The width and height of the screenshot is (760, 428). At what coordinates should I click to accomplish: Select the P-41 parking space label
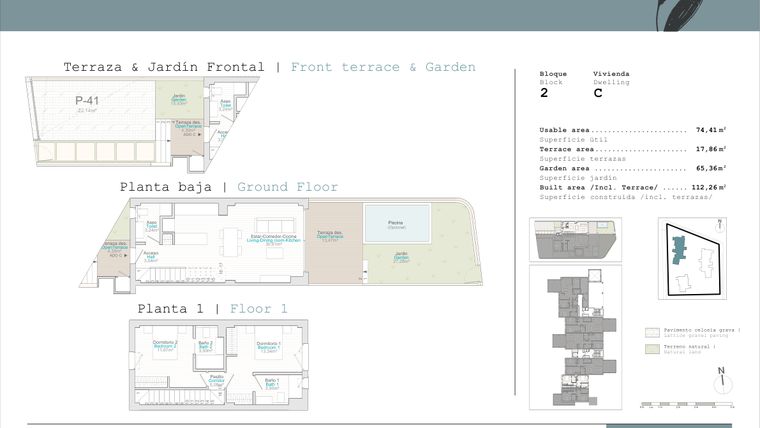coord(87,101)
